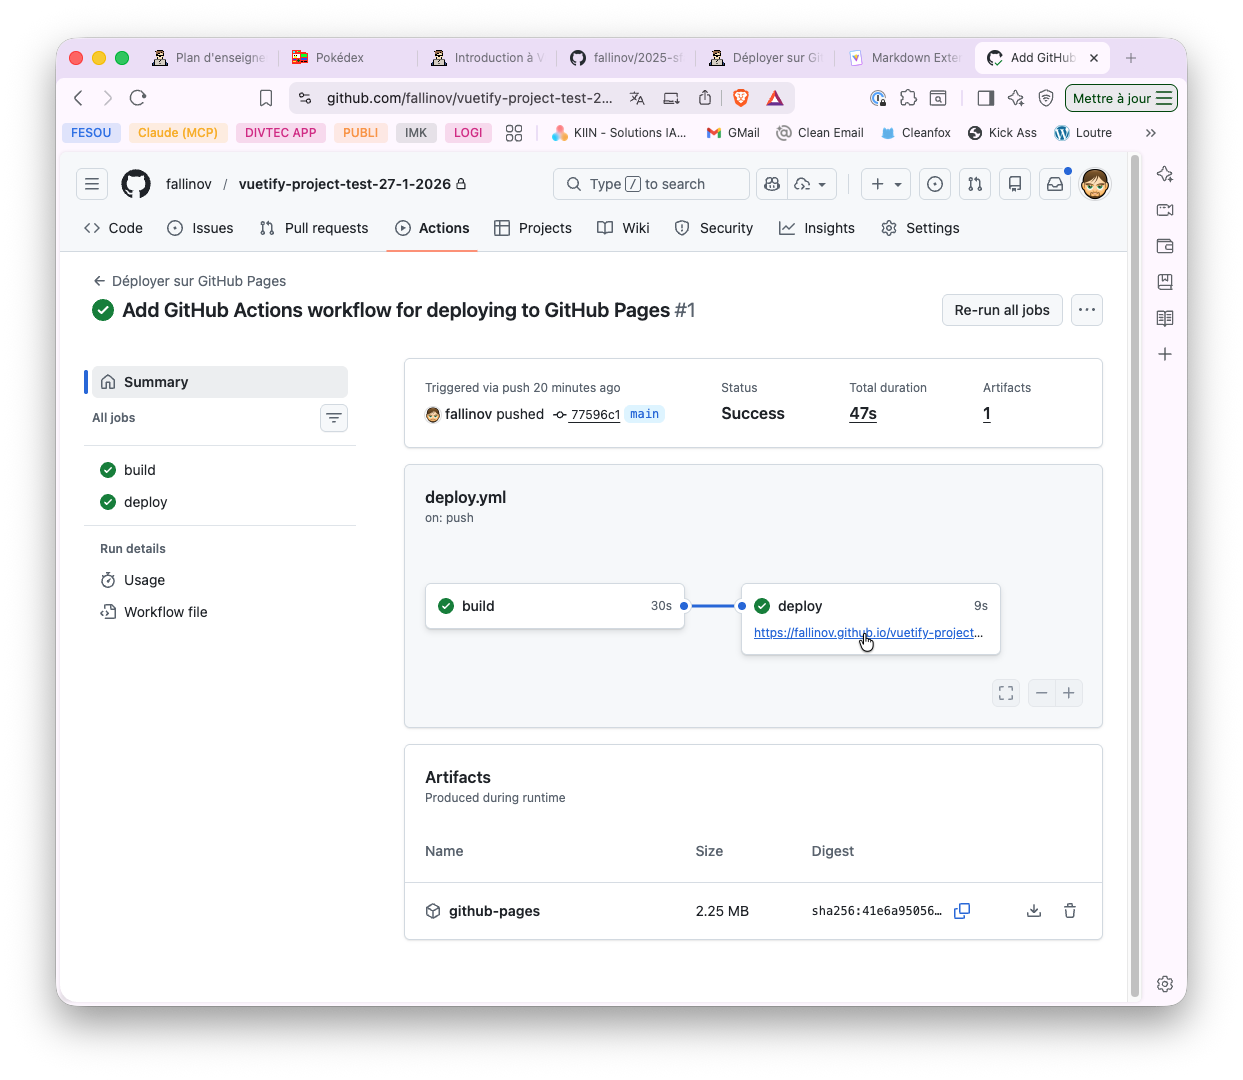Filter the All jobs list
This screenshot has height=1080, width=1243.
(333, 417)
